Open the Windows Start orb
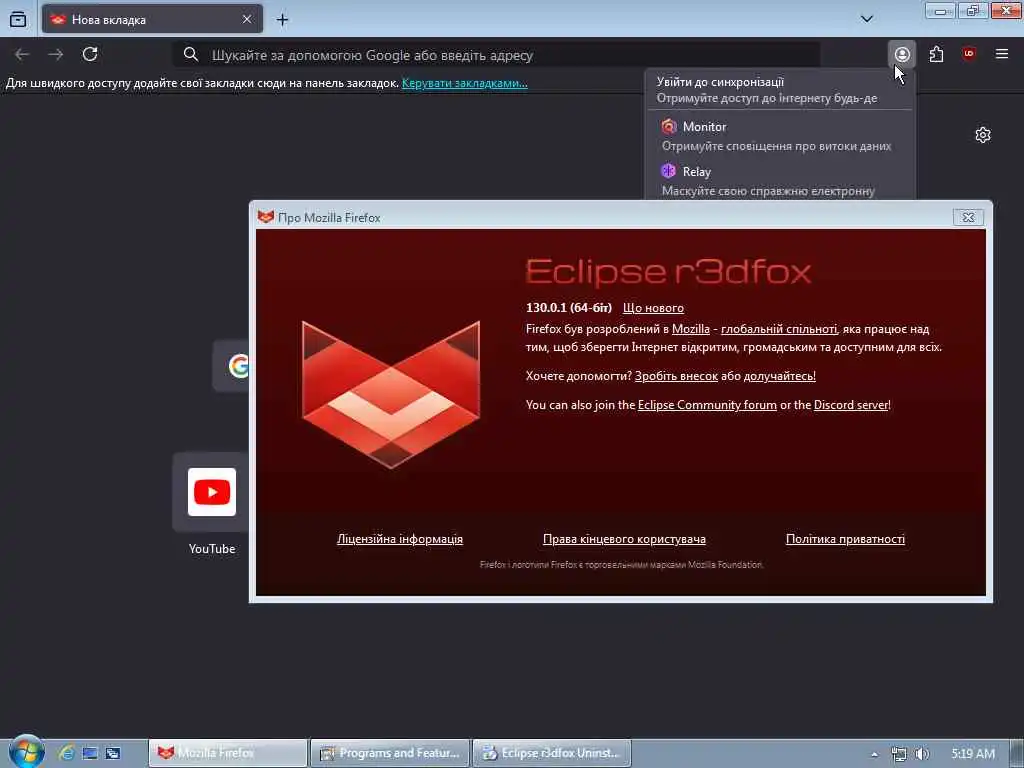1024x768 pixels. coord(26,752)
